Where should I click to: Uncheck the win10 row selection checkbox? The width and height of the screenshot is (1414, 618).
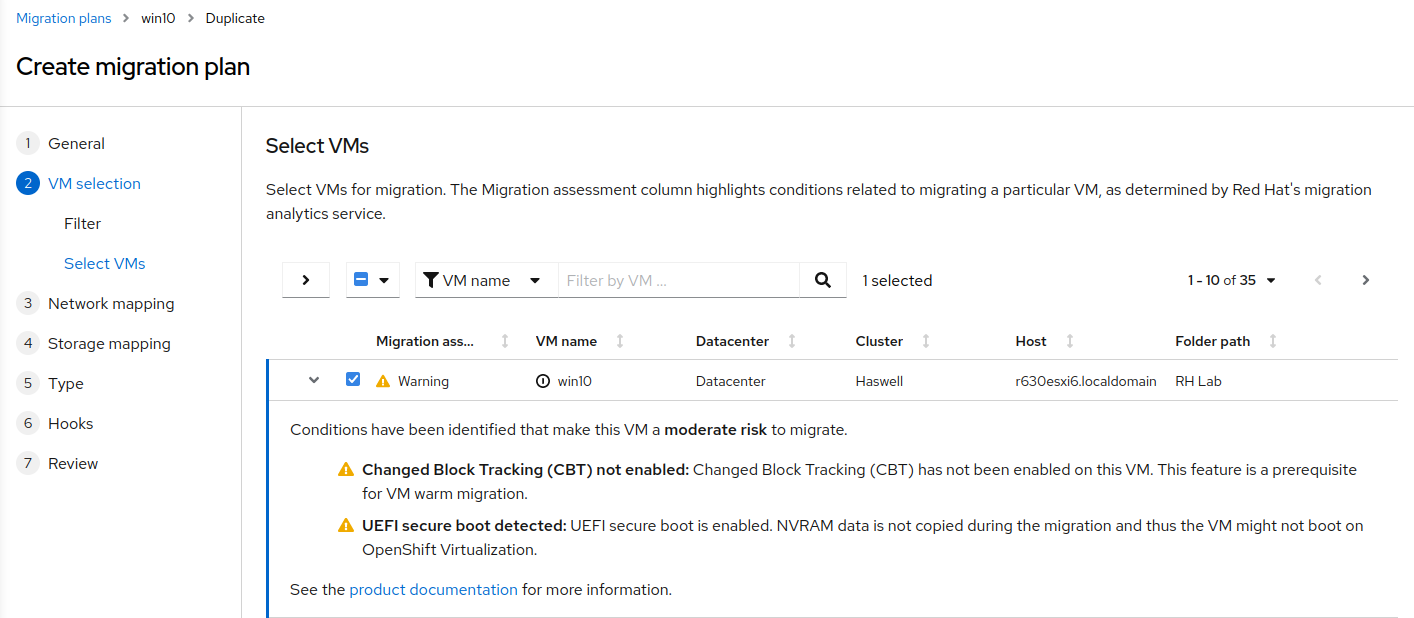352,380
